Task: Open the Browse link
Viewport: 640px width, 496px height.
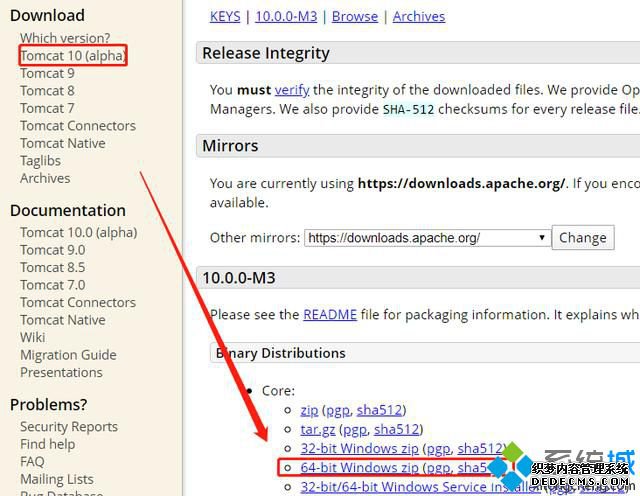Action: [x=355, y=16]
